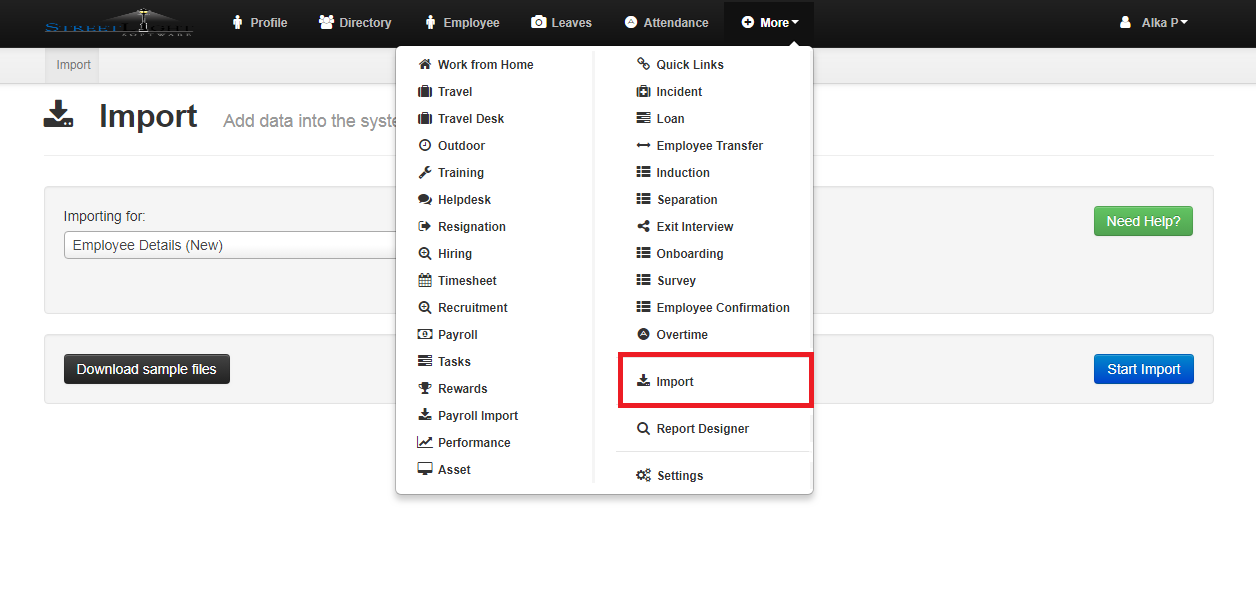Viewport: 1256px width, 600px height.
Task: Click the home icon beside Work from Home
Action: tap(425, 65)
